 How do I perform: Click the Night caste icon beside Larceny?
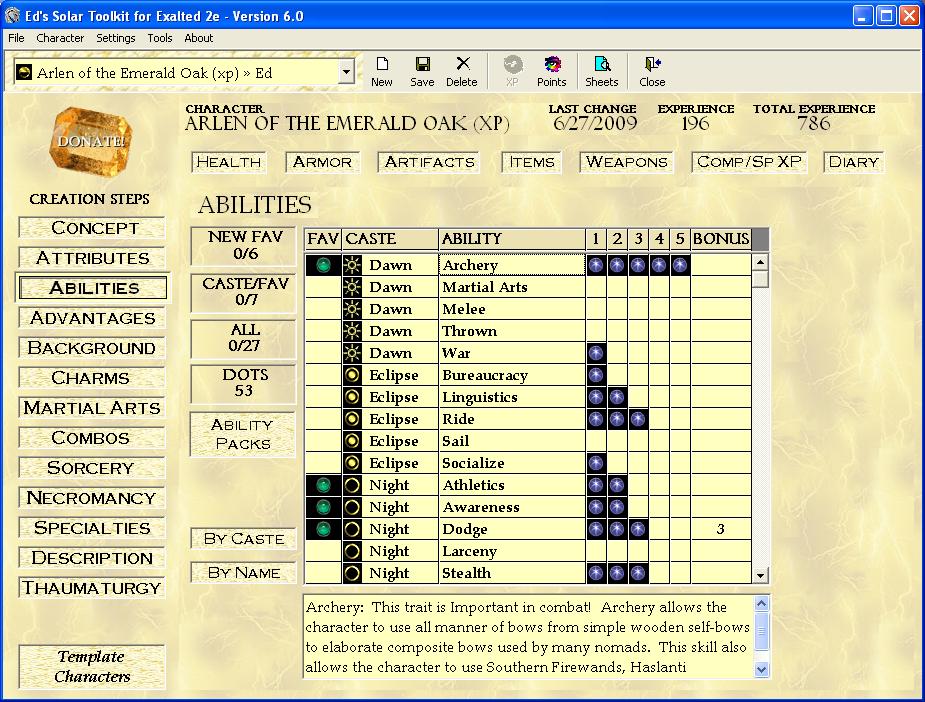pyautogui.click(x=352, y=551)
